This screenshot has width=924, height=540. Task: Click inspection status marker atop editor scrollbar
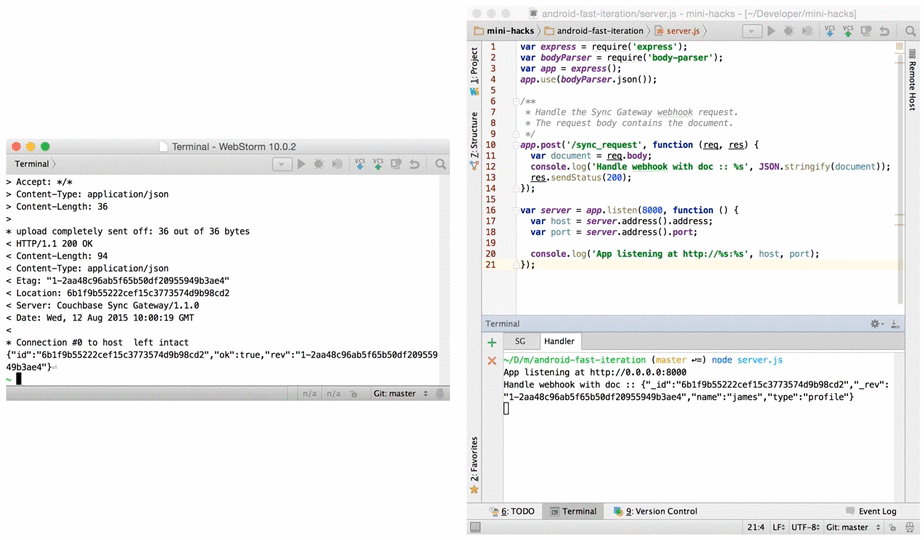pyautogui.click(x=899, y=46)
